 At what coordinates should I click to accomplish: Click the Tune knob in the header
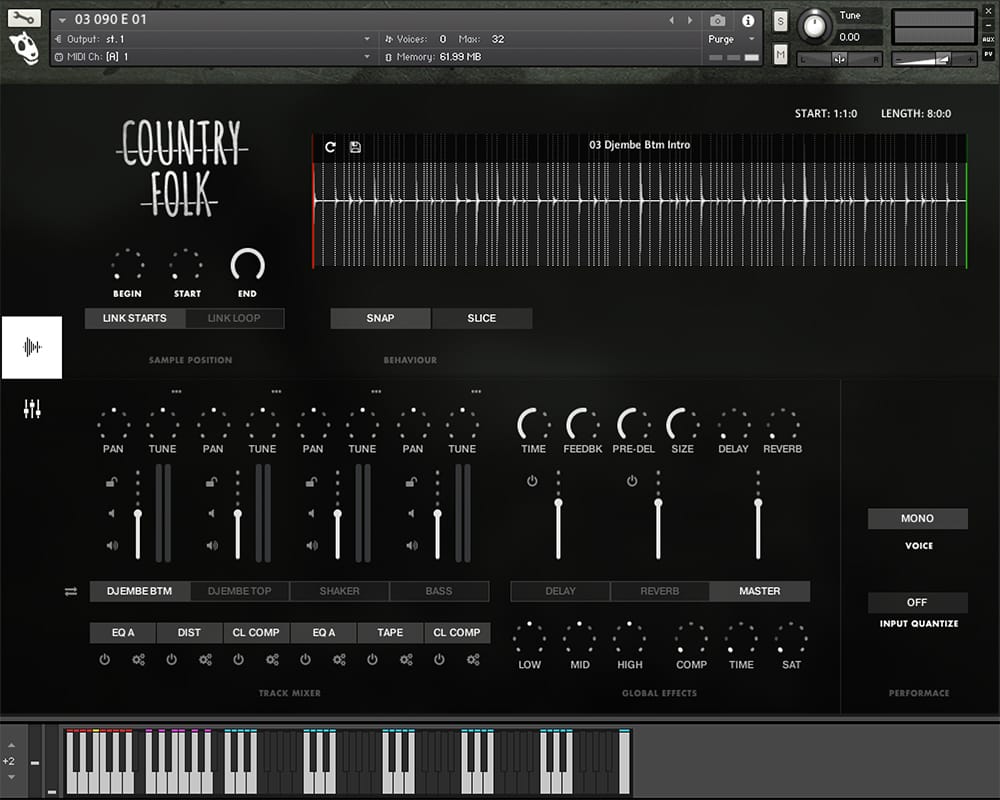(x=817, y=25)
